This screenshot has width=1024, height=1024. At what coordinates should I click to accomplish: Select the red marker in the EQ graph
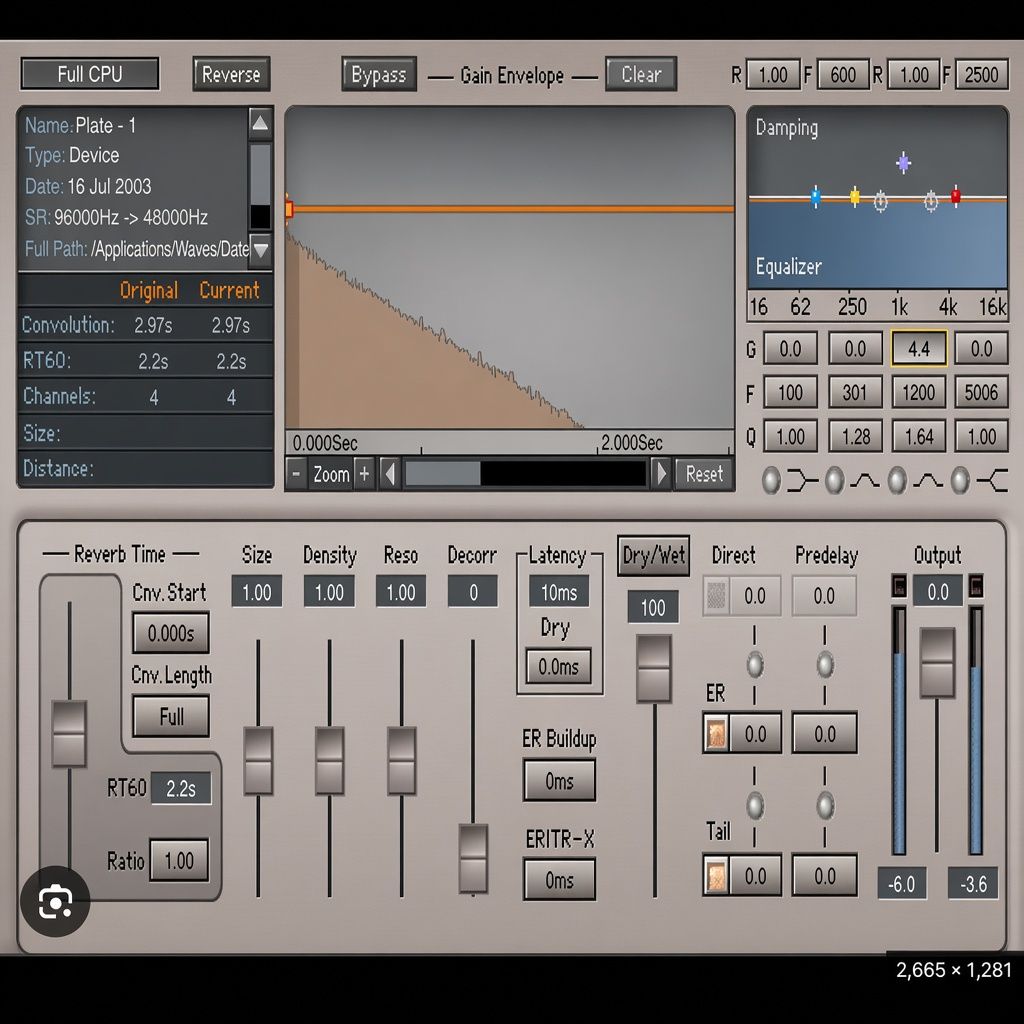[955, 196]
